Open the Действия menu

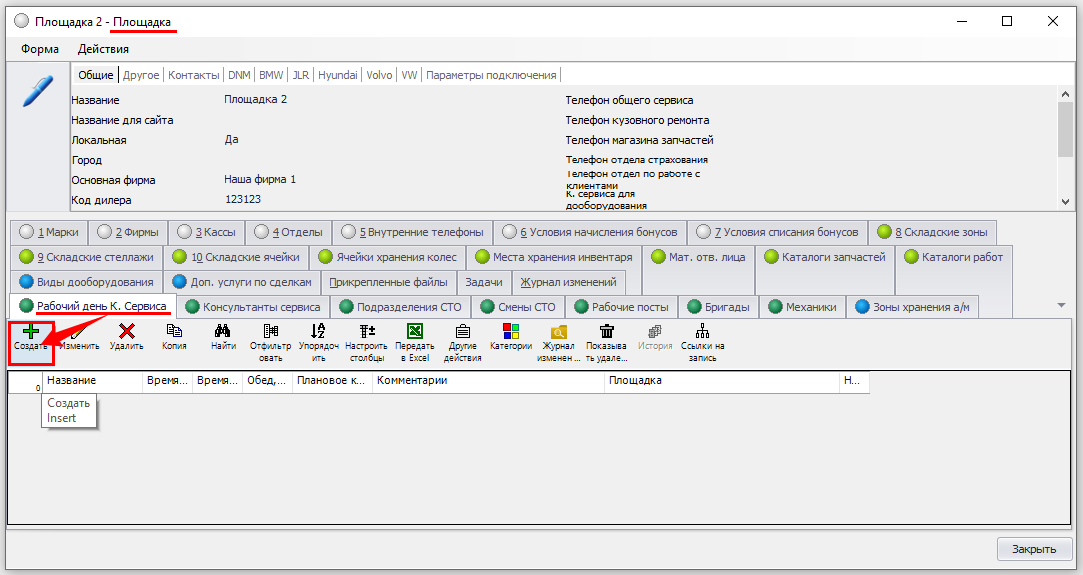(x=103, y=48)
